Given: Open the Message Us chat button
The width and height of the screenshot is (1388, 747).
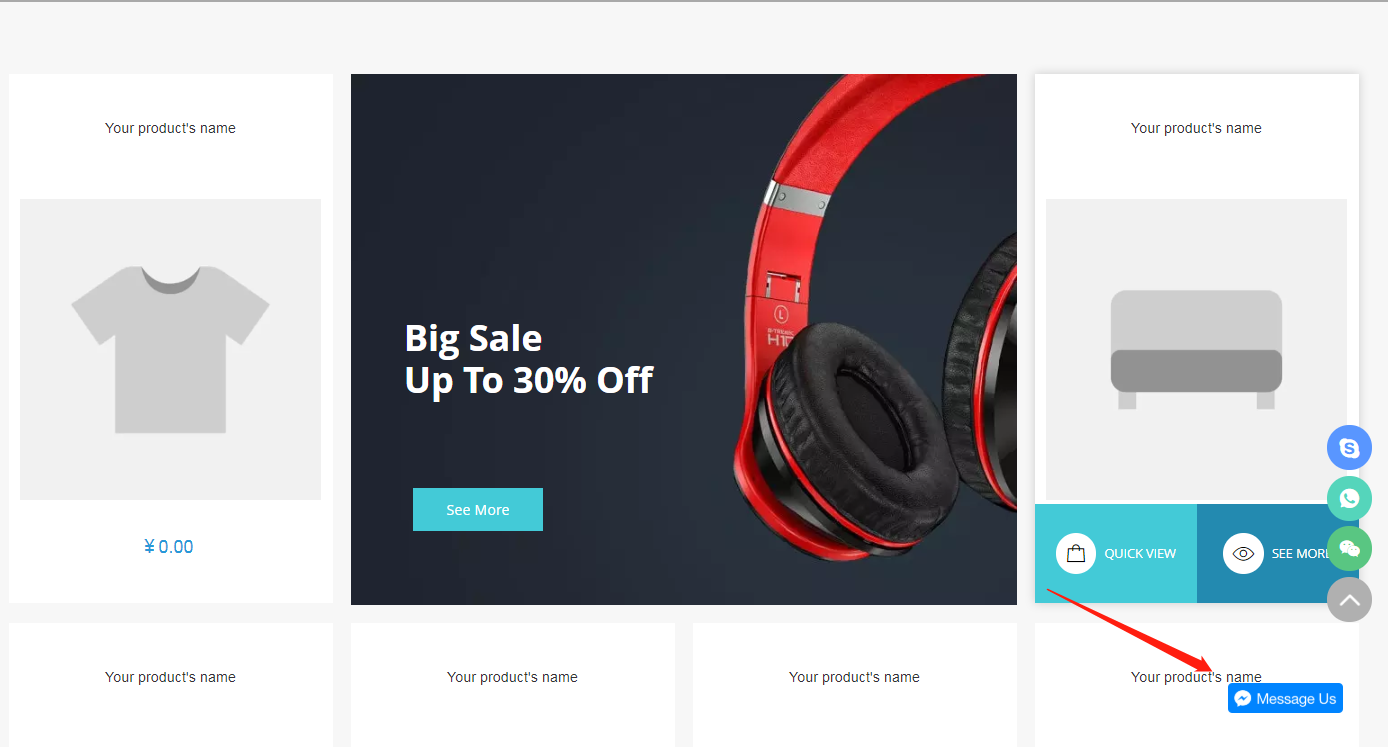Looking at the screenshot, I should [x=1285, y=698].
